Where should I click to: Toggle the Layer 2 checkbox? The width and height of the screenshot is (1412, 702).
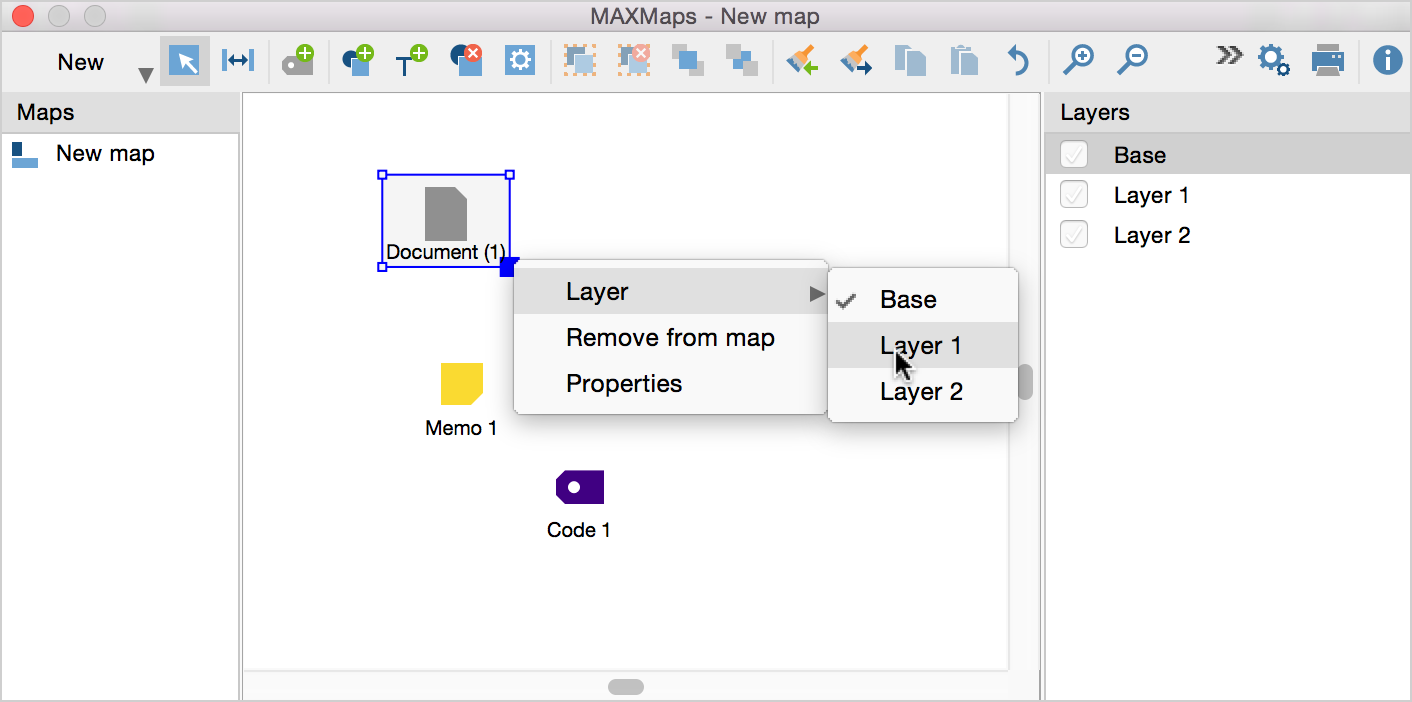click(x=1074, y=235)
